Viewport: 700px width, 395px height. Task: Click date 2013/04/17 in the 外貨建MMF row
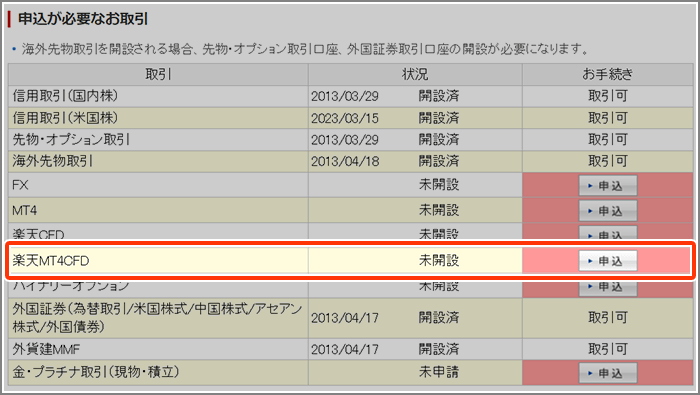point(345,349)
